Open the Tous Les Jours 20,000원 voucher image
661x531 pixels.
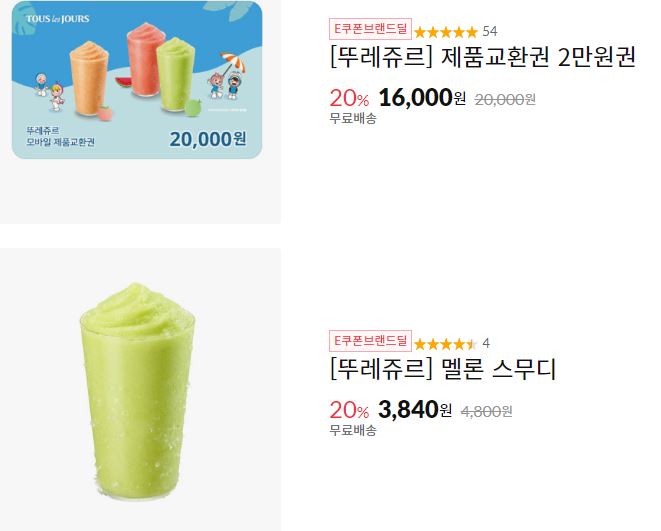(137, 80)
